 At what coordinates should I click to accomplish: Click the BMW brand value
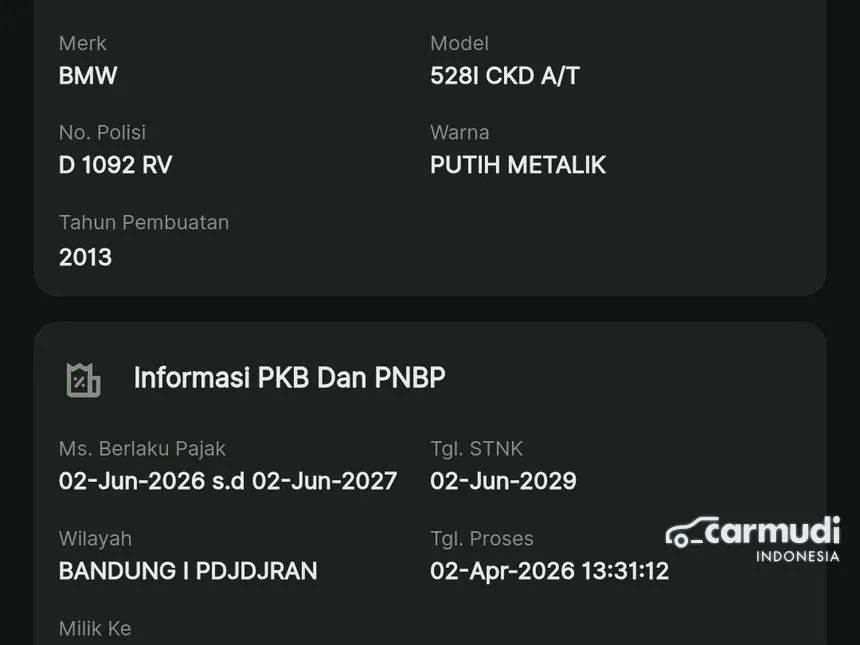(88, 76)
